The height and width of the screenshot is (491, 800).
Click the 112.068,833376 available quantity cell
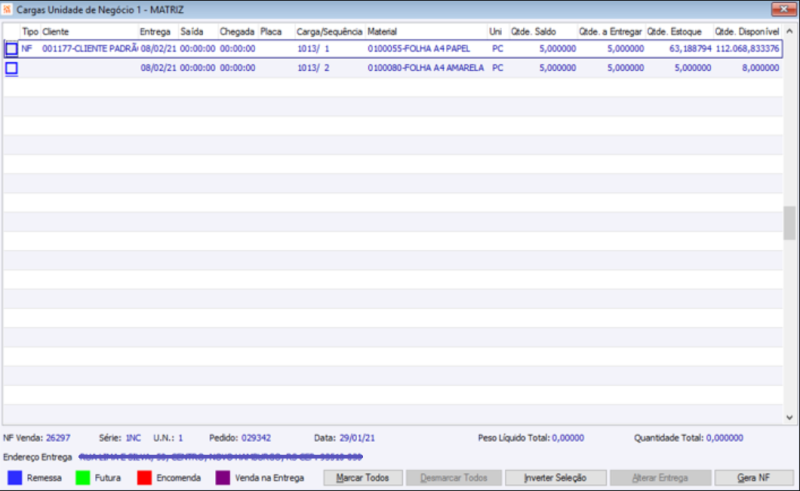[x=747, y=49]
